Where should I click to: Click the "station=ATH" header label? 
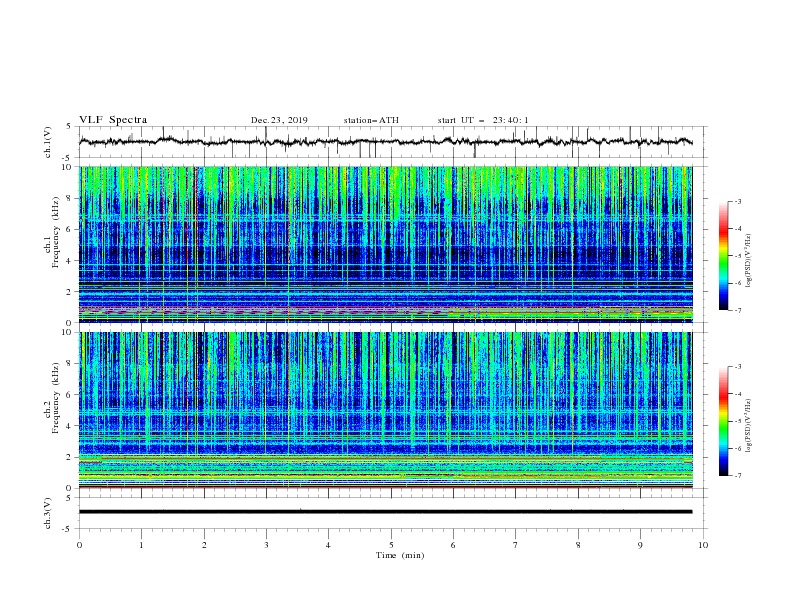[371, 120]
